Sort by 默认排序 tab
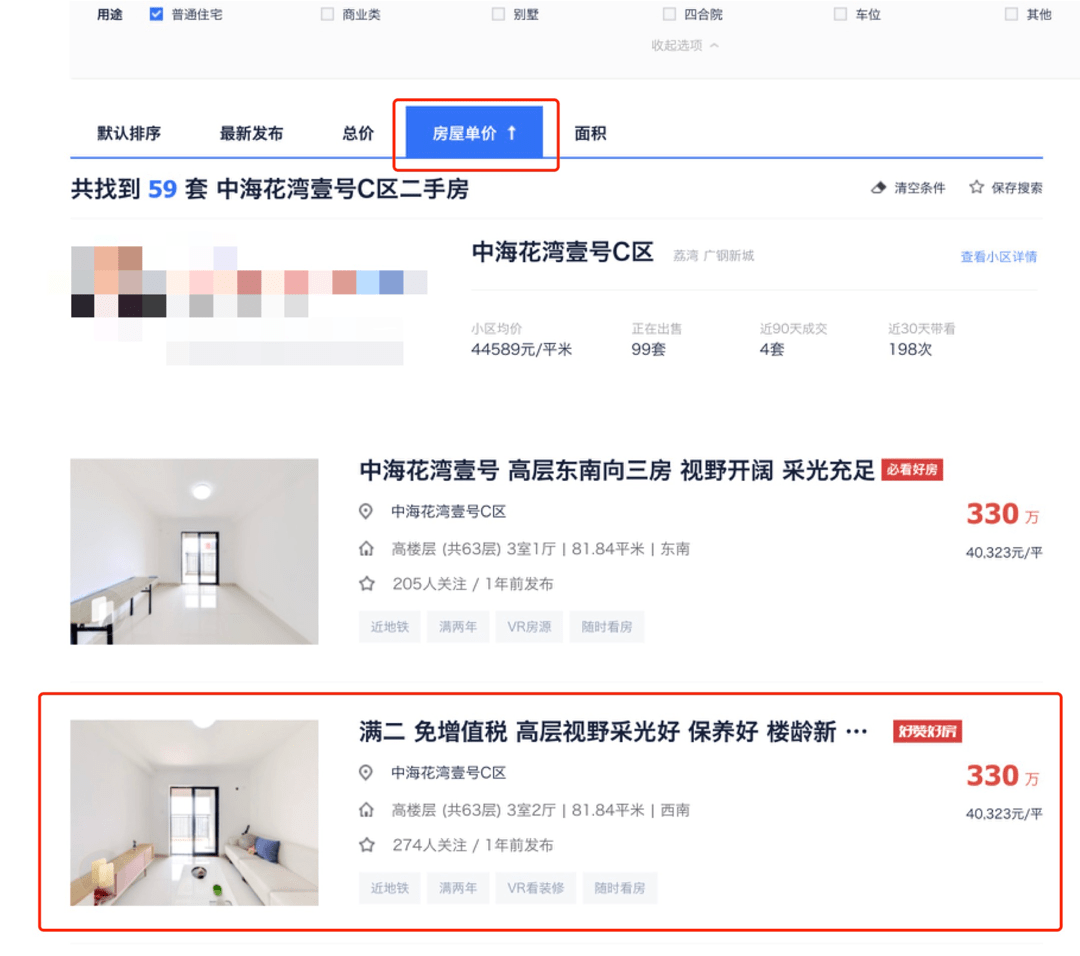This screenshot has height=956, width=1080. (129, 133)
